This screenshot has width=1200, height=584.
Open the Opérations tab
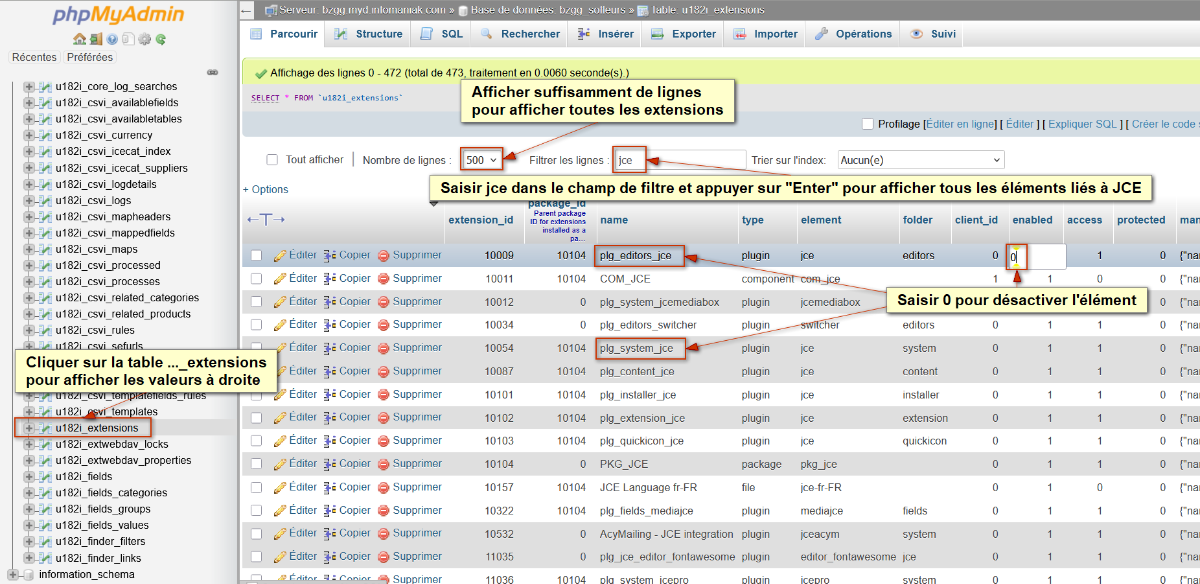(853, 34)
